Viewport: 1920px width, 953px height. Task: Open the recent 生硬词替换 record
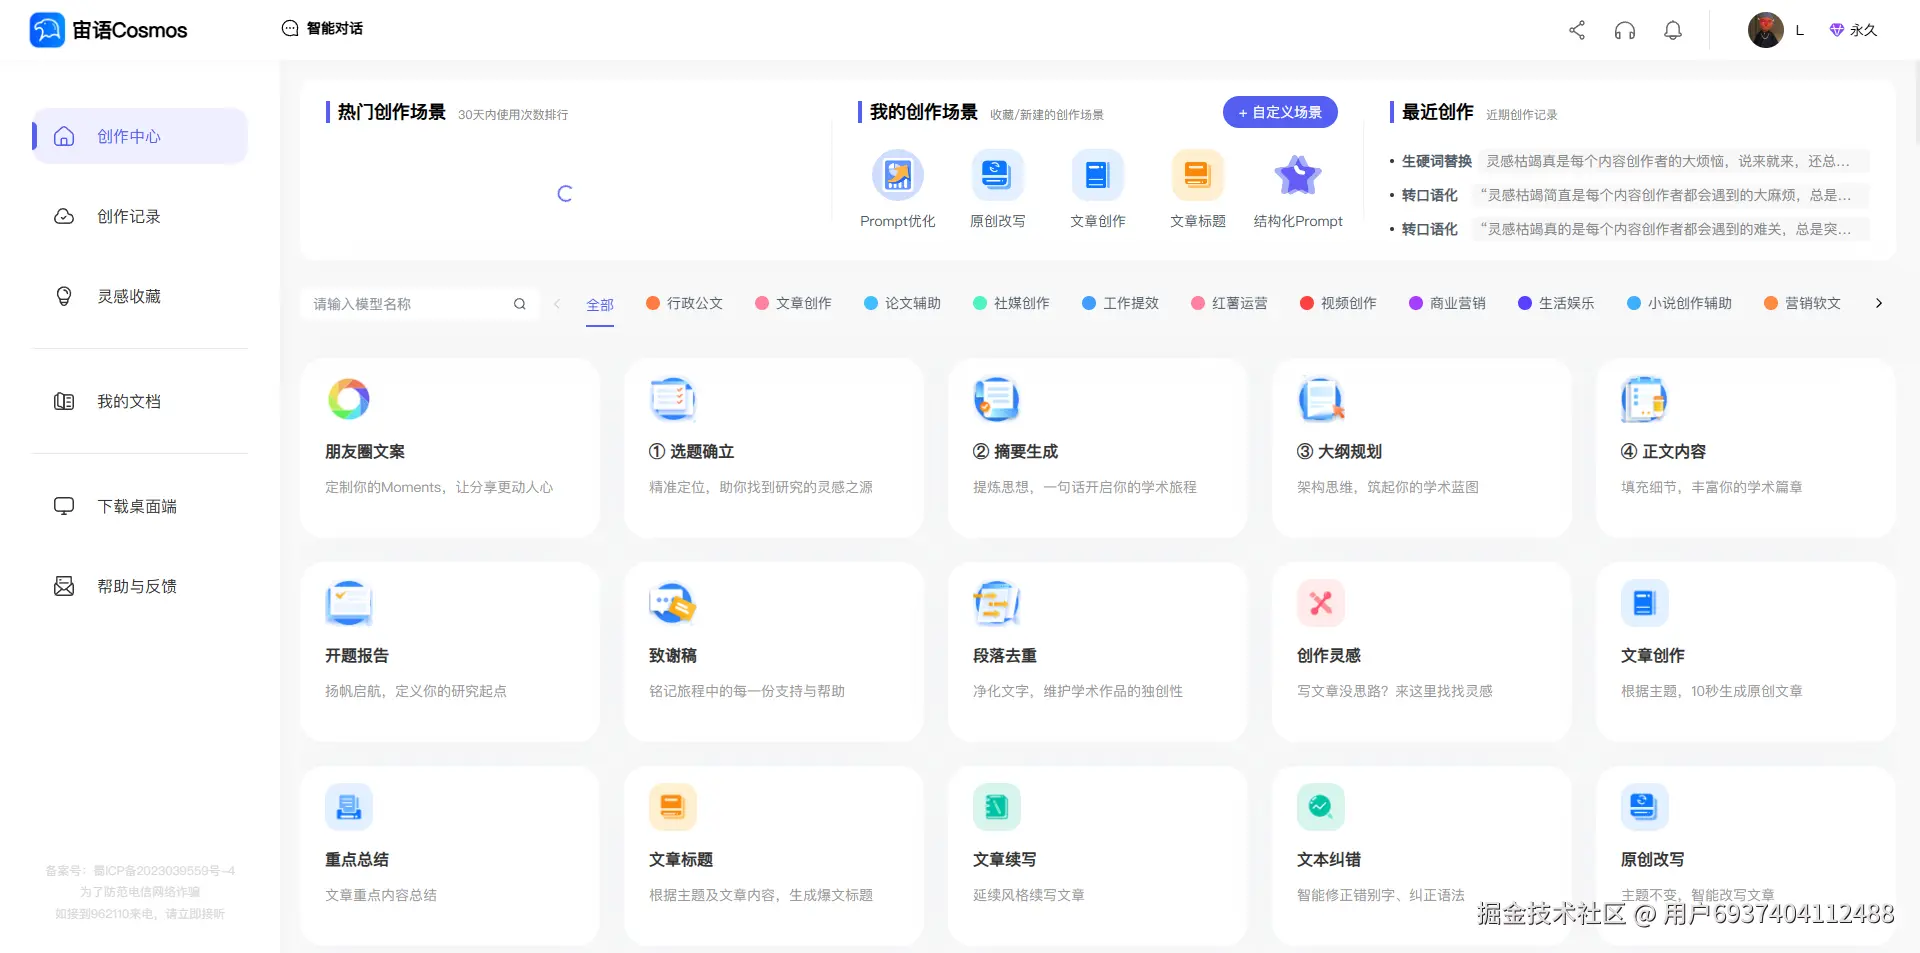tap(1630, 161)
